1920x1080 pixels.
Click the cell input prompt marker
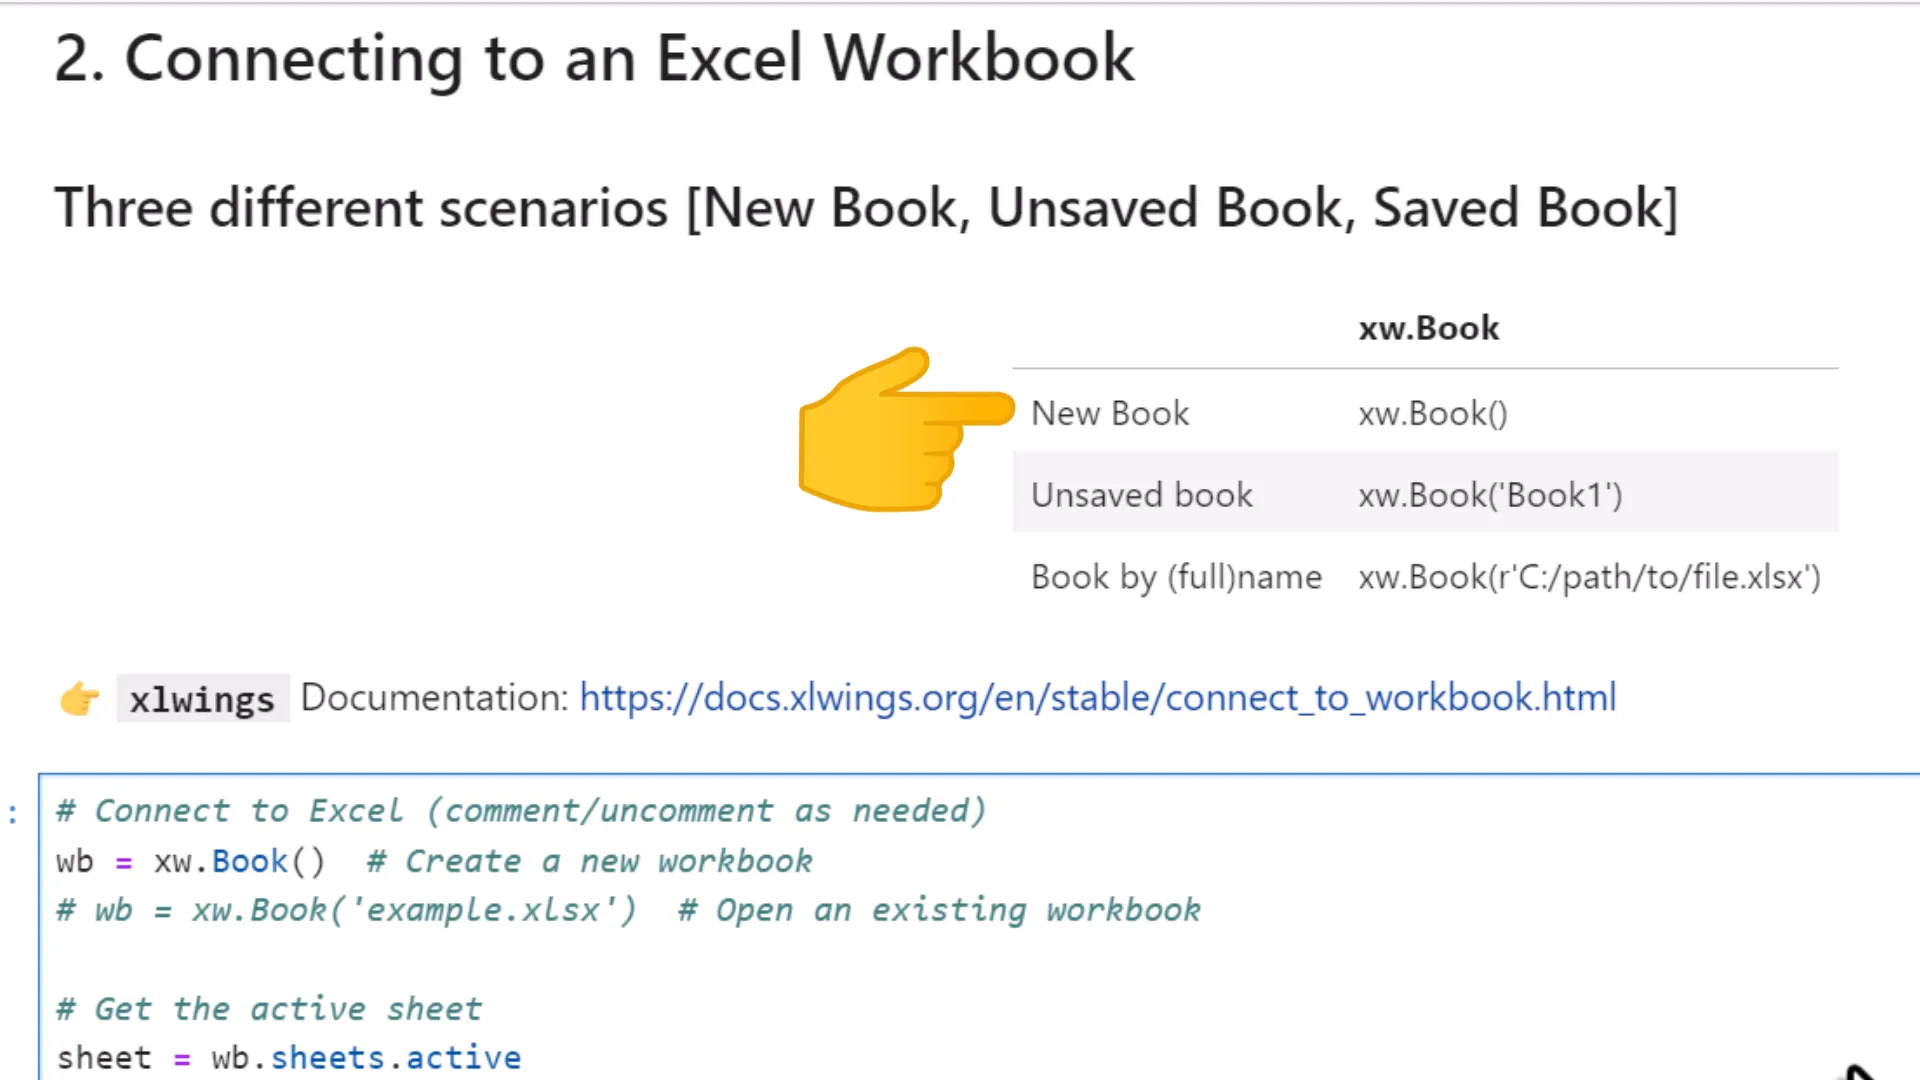click(12, 812)
